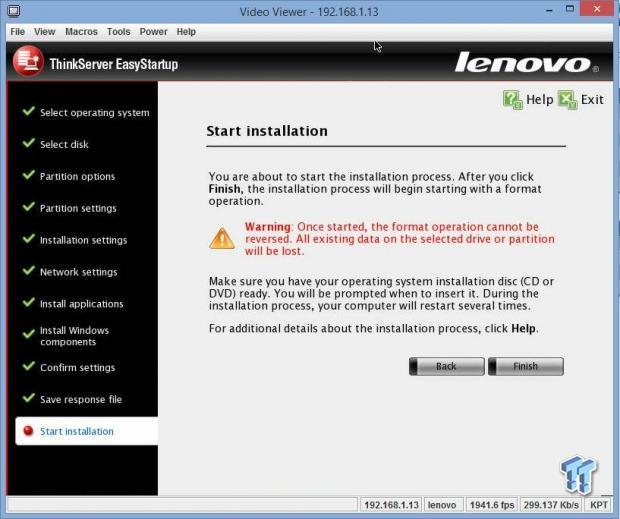620x519 pixels.
Task: Click the ThinkServer EasyStartup red logo icon
Action: [28, 61]
